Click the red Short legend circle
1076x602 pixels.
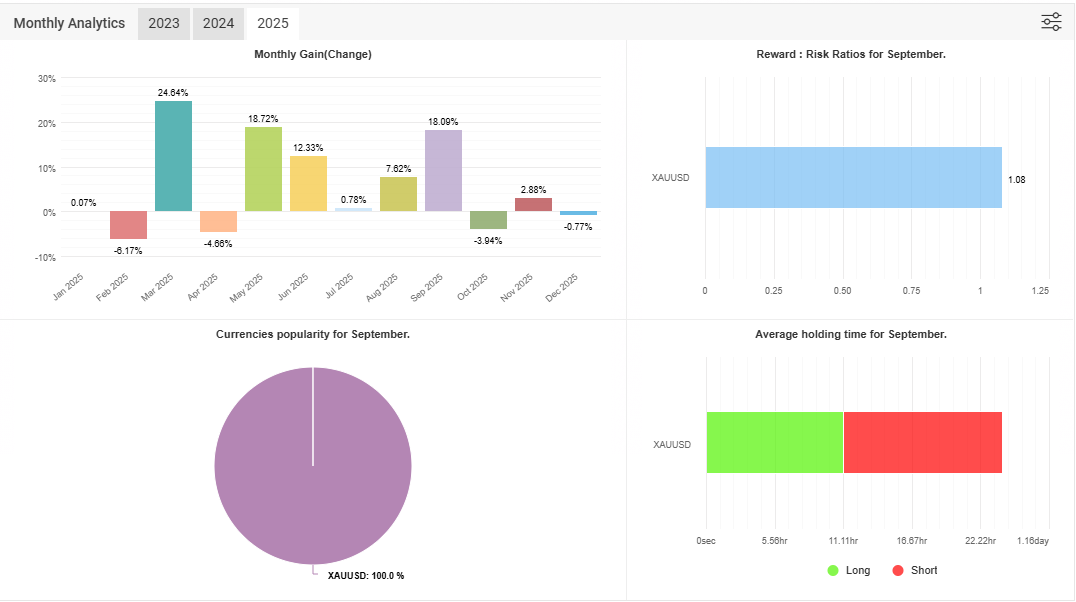(x=898, y=570)
